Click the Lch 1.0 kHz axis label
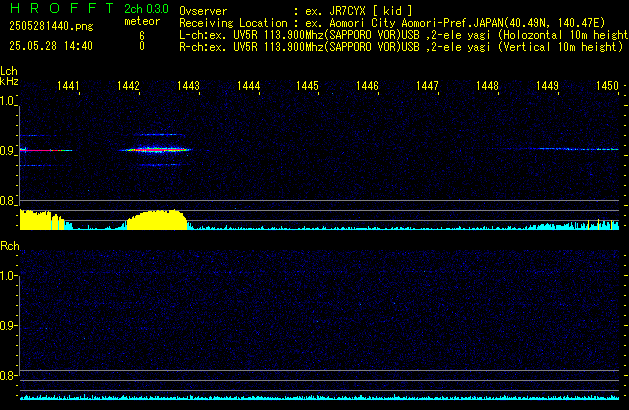 [x=7, y=101]
